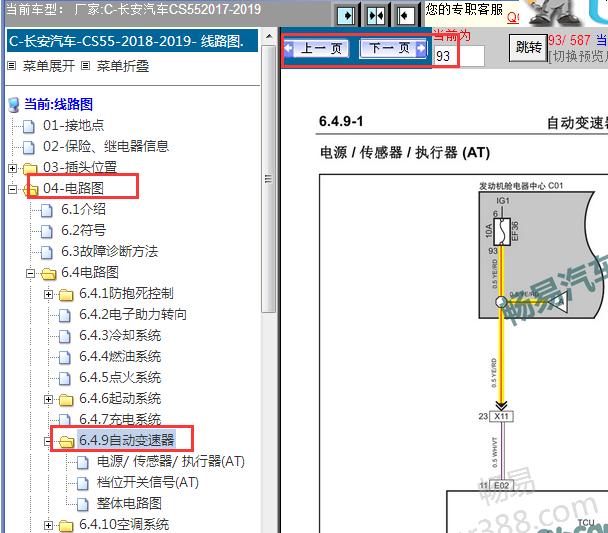Open 档位开关信号(AT) diagram

[x=148, y=482]
